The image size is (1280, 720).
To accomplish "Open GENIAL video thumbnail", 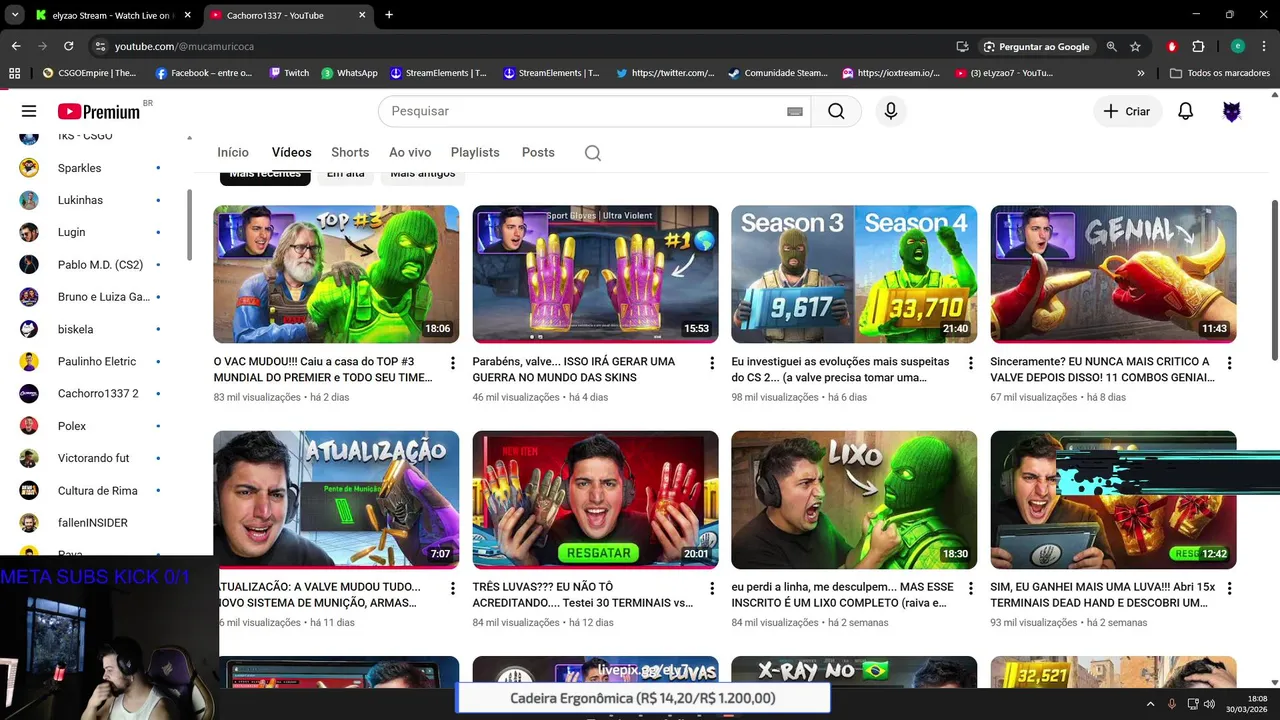I will [x=1113, y=274].
